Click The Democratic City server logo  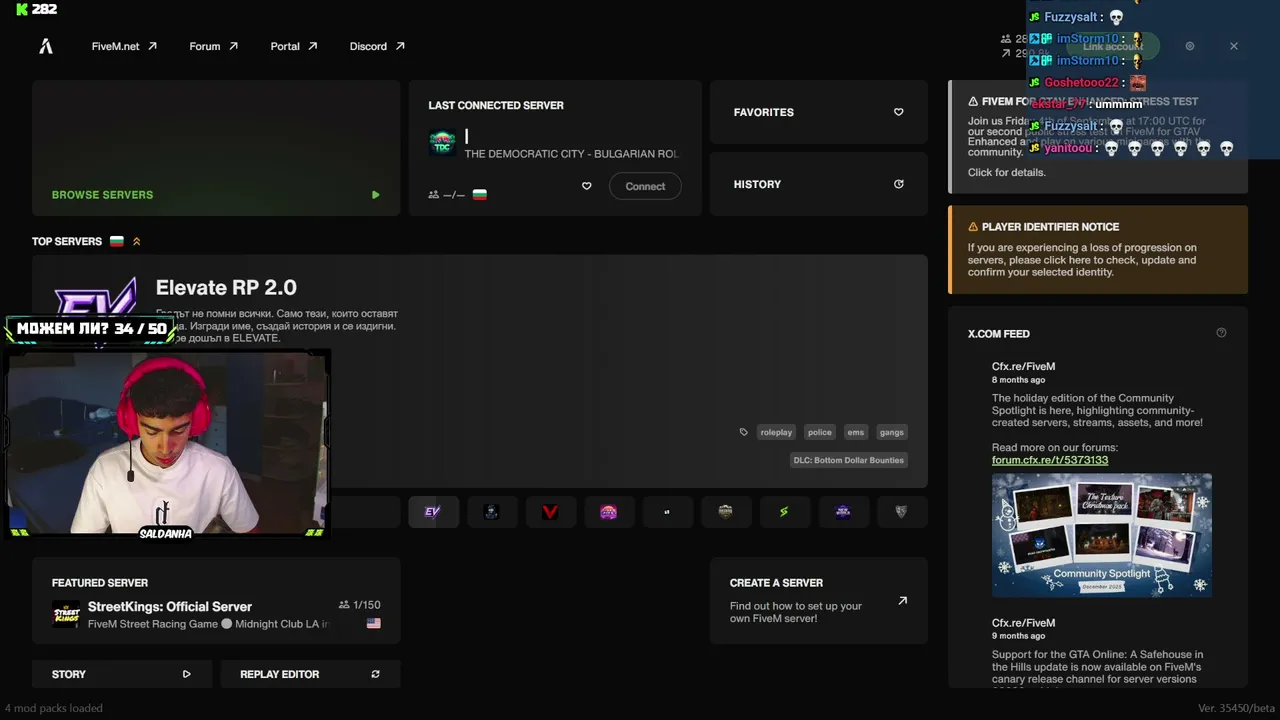pyautogui.click(x=442, y=143)
